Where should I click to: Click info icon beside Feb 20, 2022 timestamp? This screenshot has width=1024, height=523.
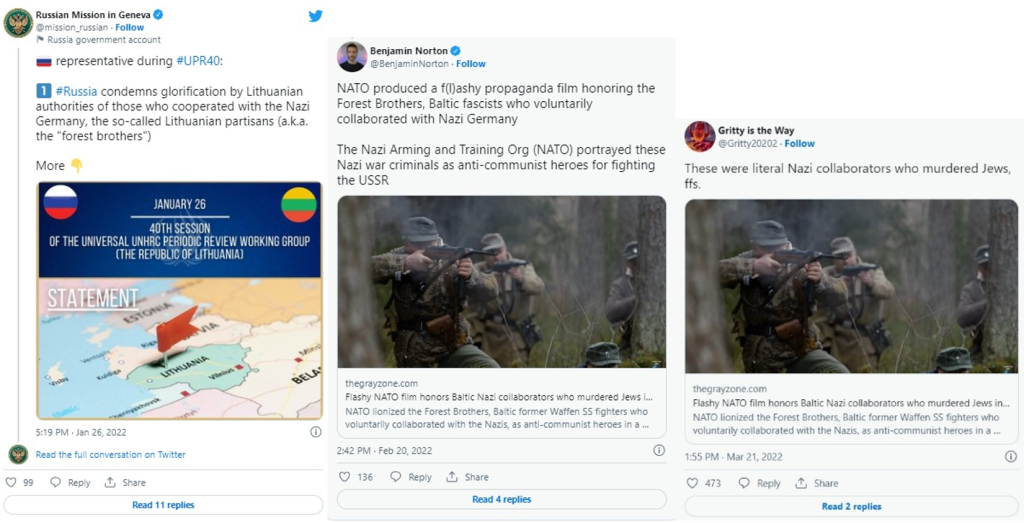[659, 451]
